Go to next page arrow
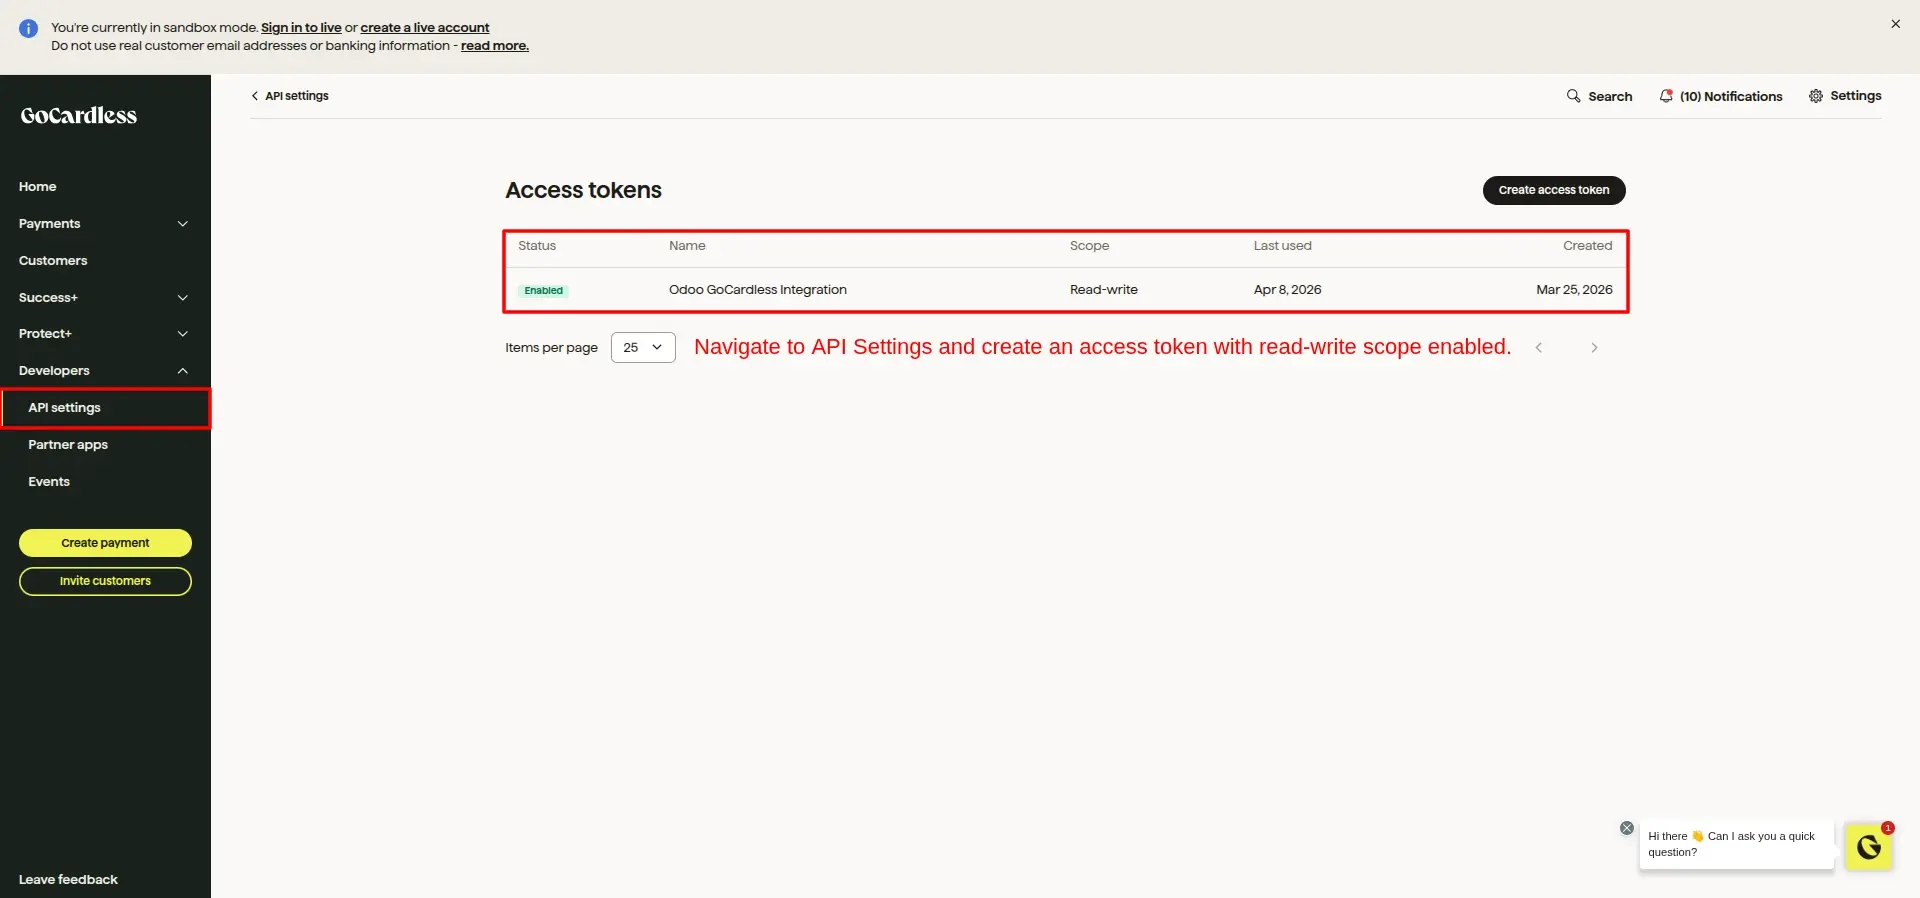This screenshot has width=1920, height=898. click(1594, 348)
